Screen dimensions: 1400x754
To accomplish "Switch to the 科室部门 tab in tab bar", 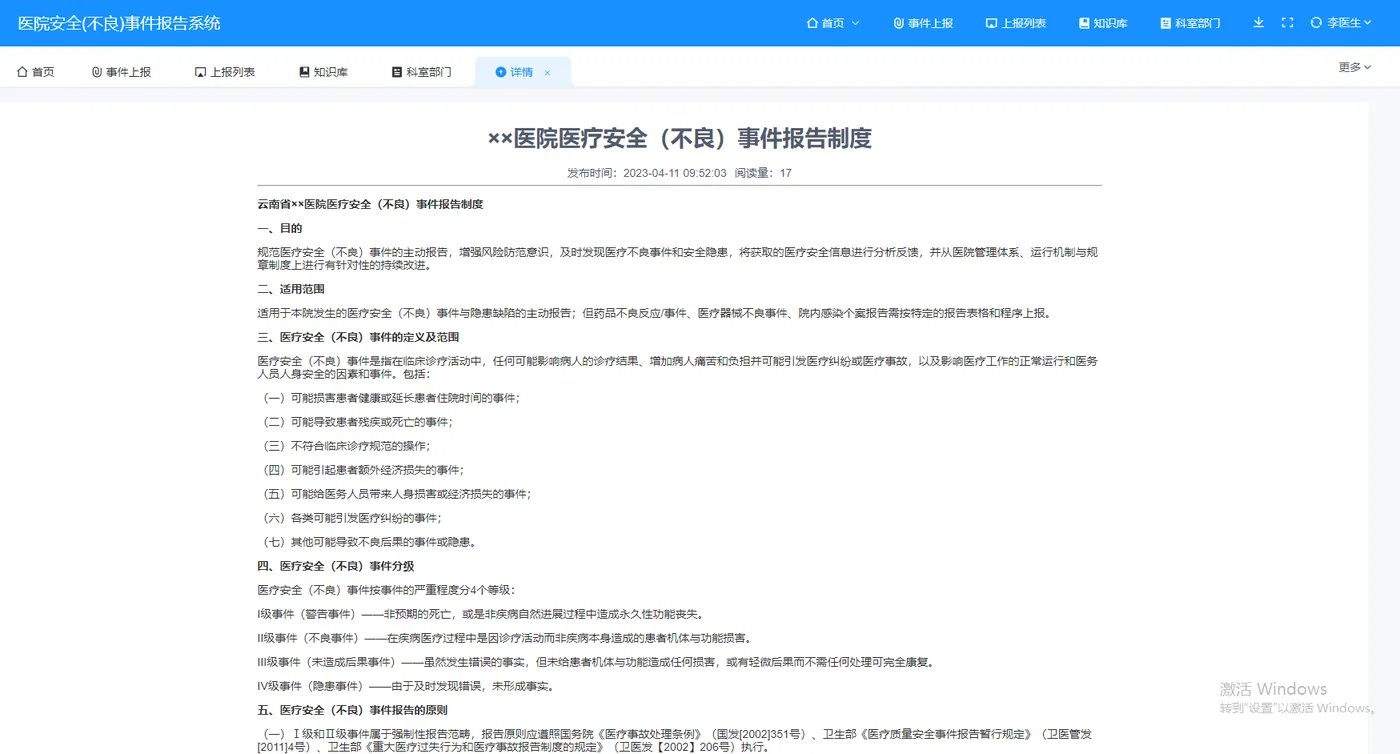I will point(421,72).
